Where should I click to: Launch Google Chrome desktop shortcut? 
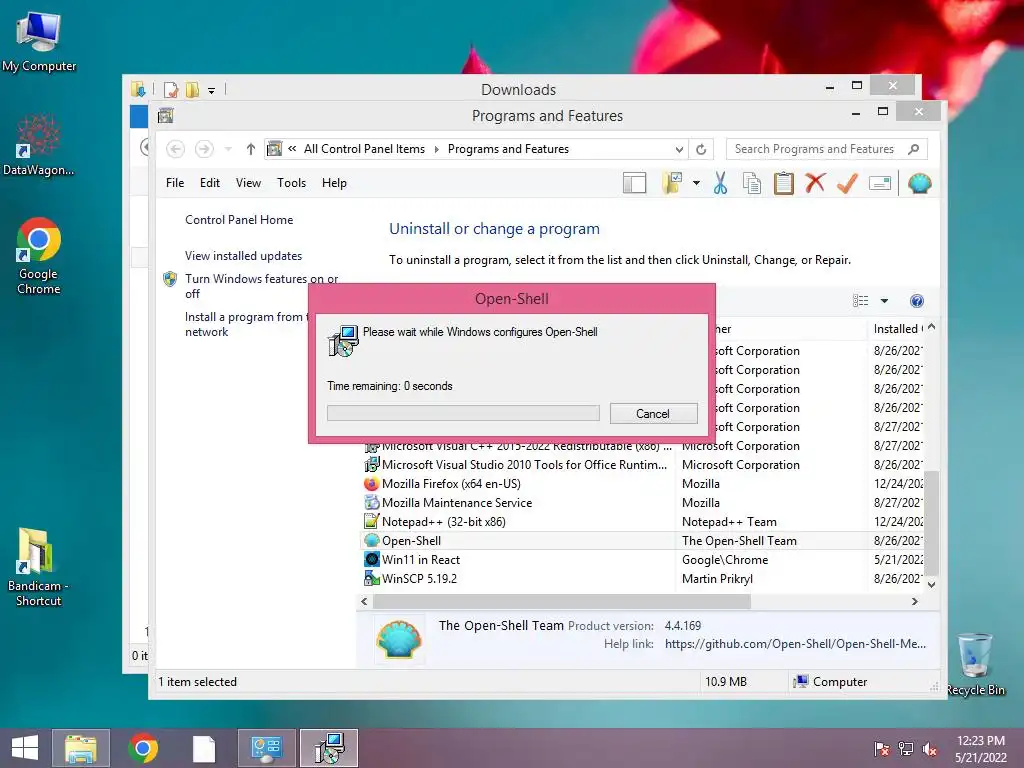39,255
